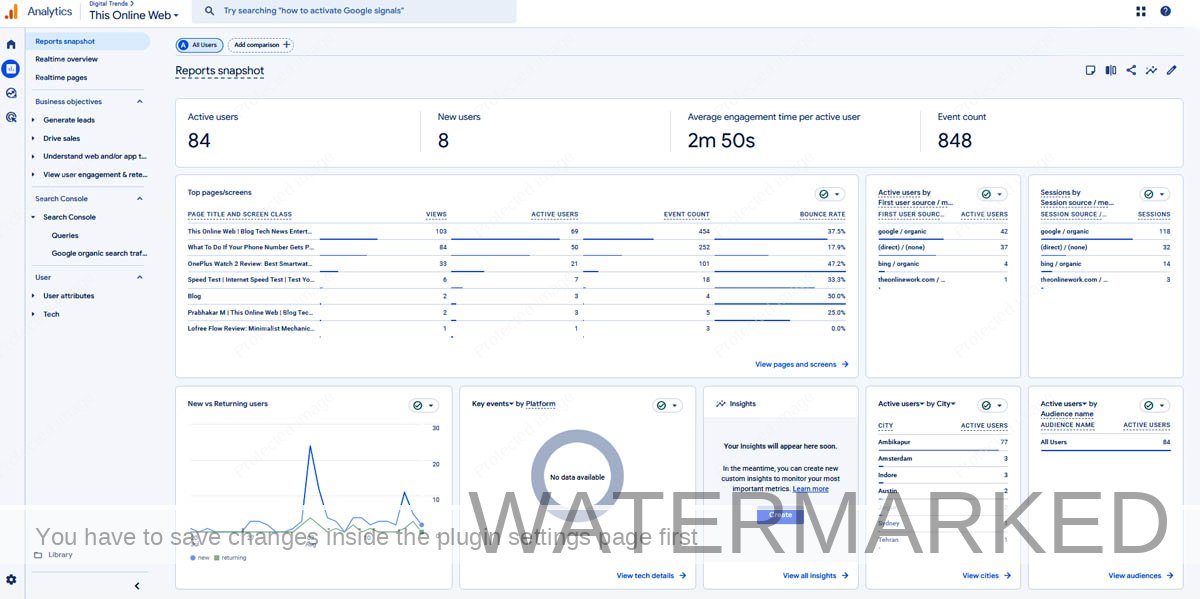Click OnePlus Watch 2 Review page row
Screen dimensions: 1200x599
click(516, 264)
